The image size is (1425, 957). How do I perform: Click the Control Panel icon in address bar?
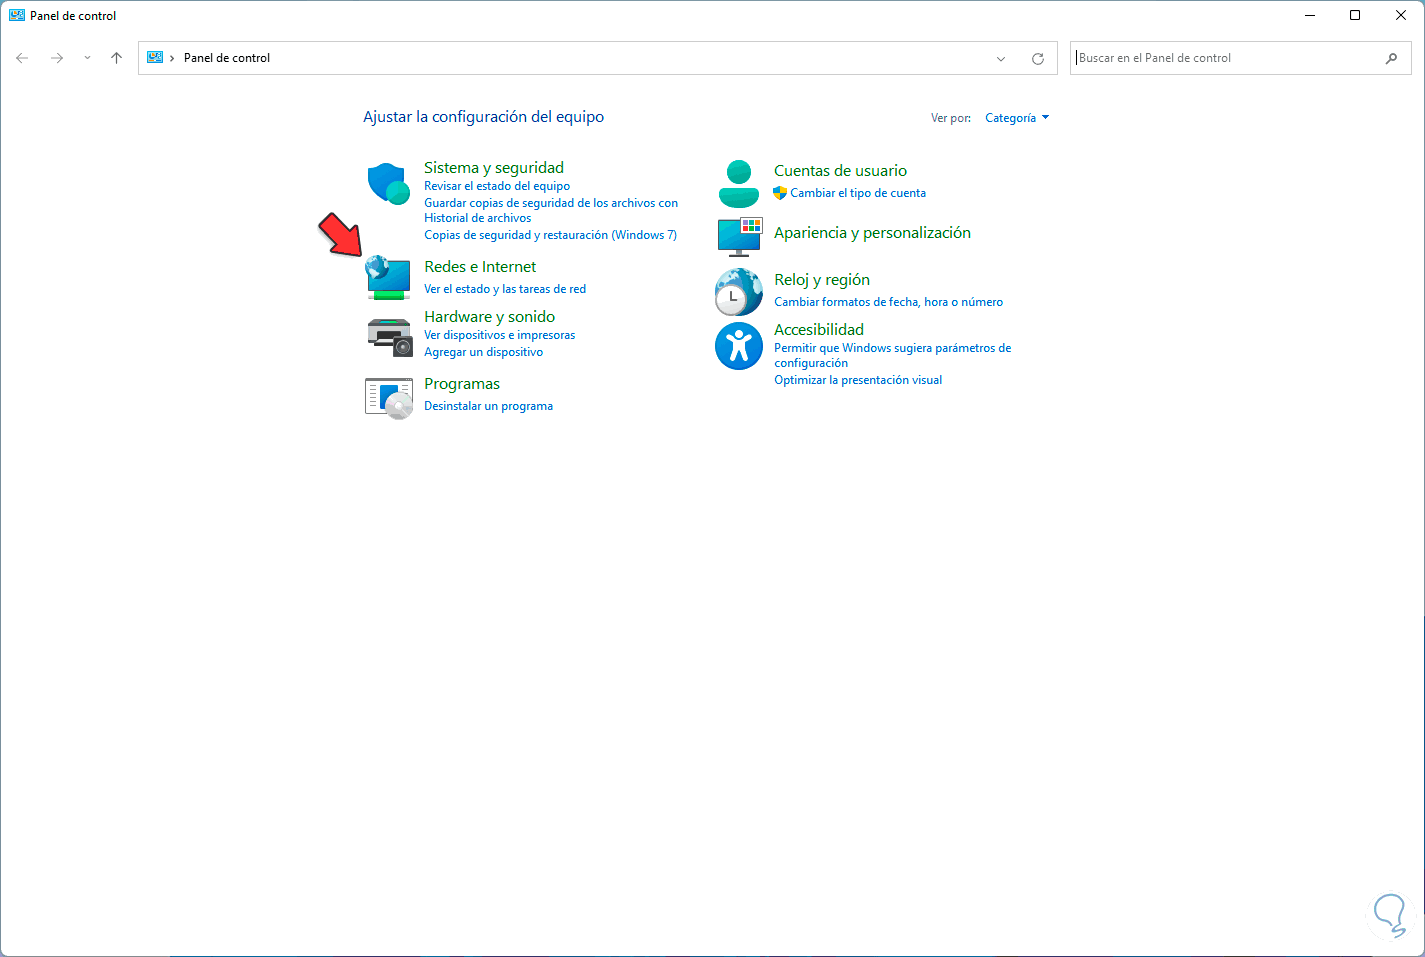point(155,58)
